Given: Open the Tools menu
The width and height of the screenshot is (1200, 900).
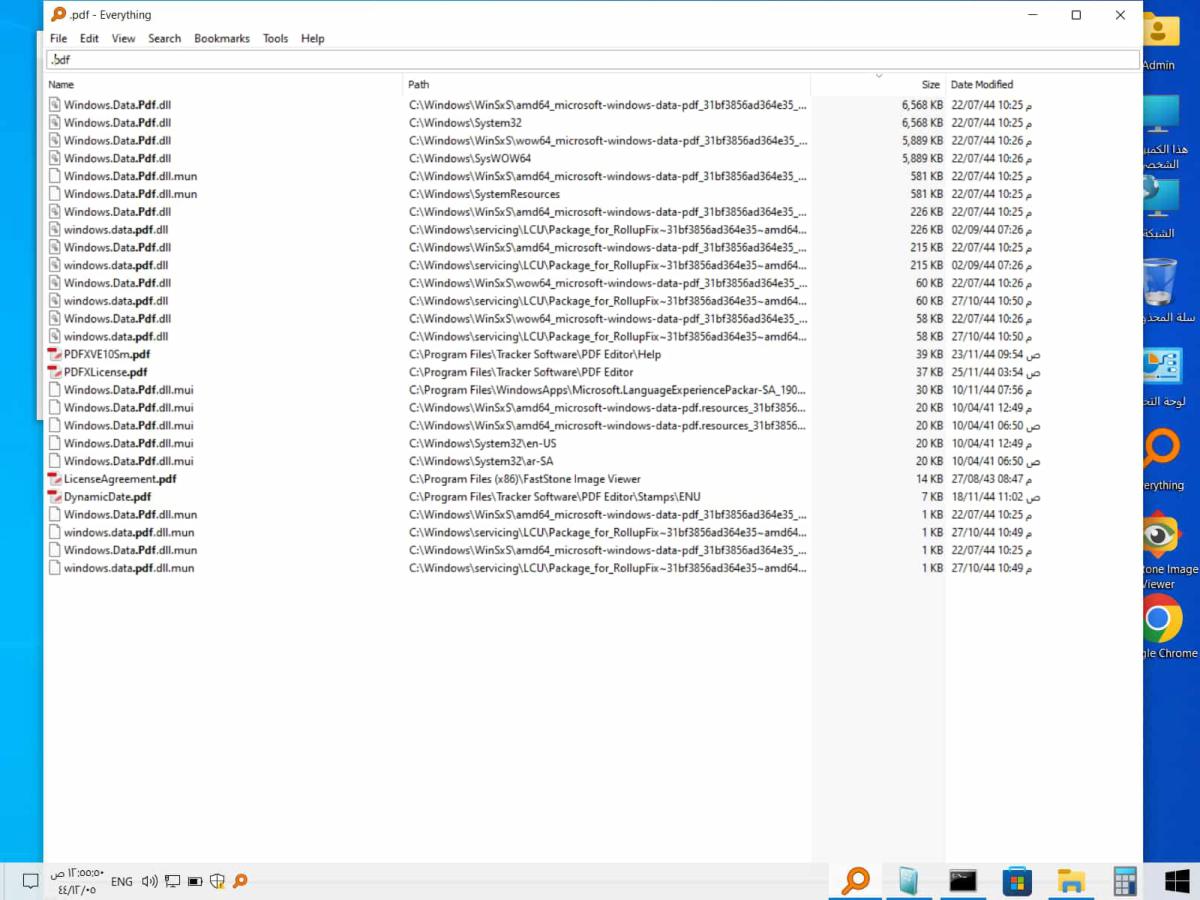Looking at the screenshot, I should click(x=275, y=39).
